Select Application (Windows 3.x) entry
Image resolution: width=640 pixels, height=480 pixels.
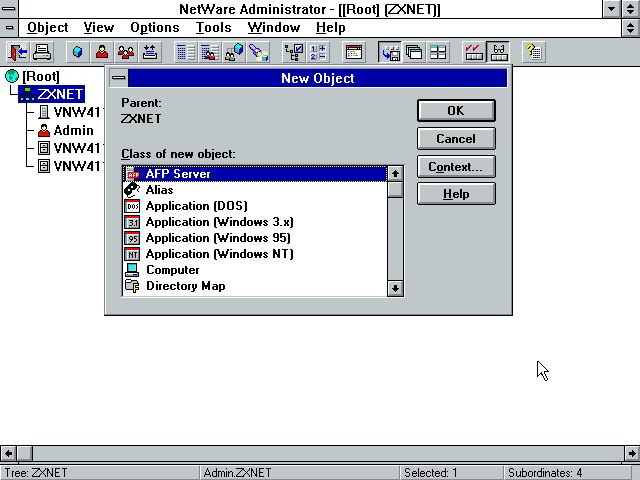point(255,222)
